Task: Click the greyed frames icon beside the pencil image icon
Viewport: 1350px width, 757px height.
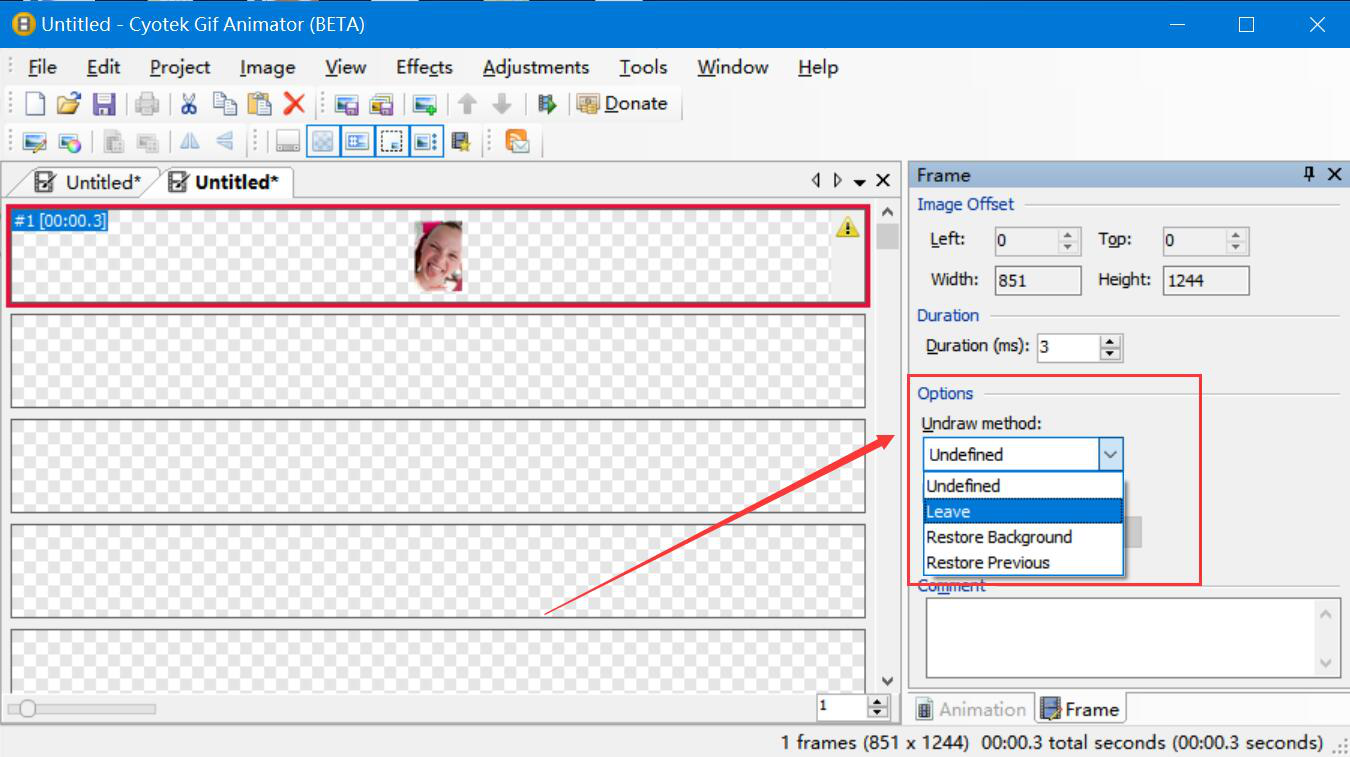Action: 114,142
